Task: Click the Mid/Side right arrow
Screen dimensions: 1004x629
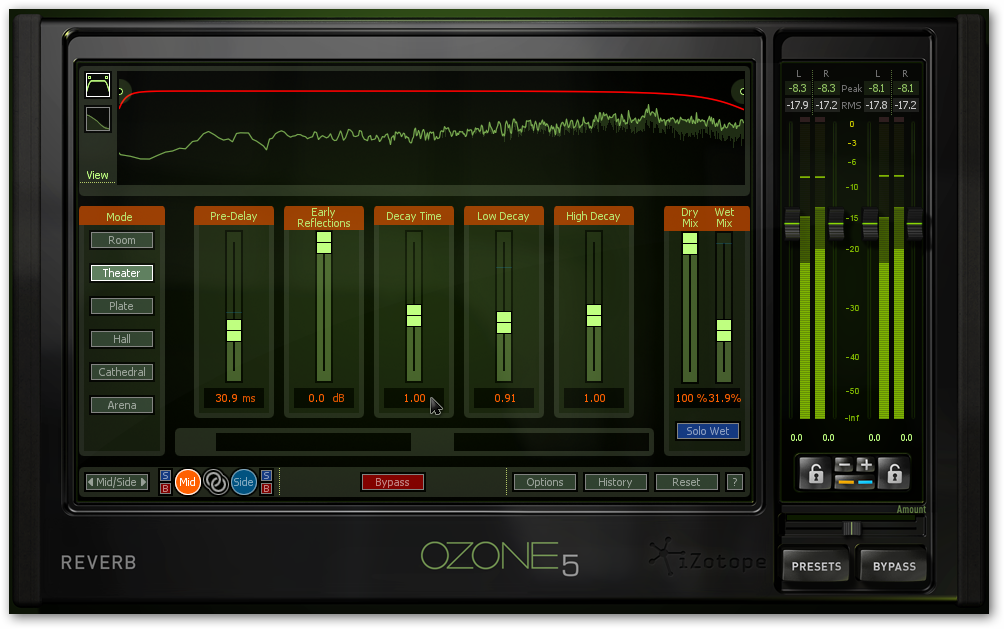Action: coord(143,482)
